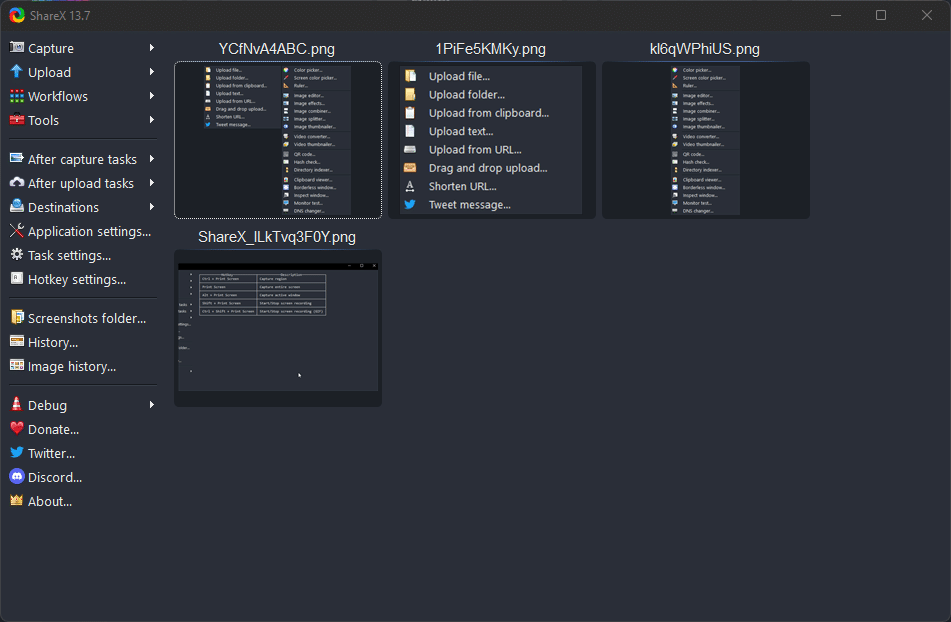951x622 pixels.
Task: Click the Donate heart icon
Action: (x=17, y=429)
